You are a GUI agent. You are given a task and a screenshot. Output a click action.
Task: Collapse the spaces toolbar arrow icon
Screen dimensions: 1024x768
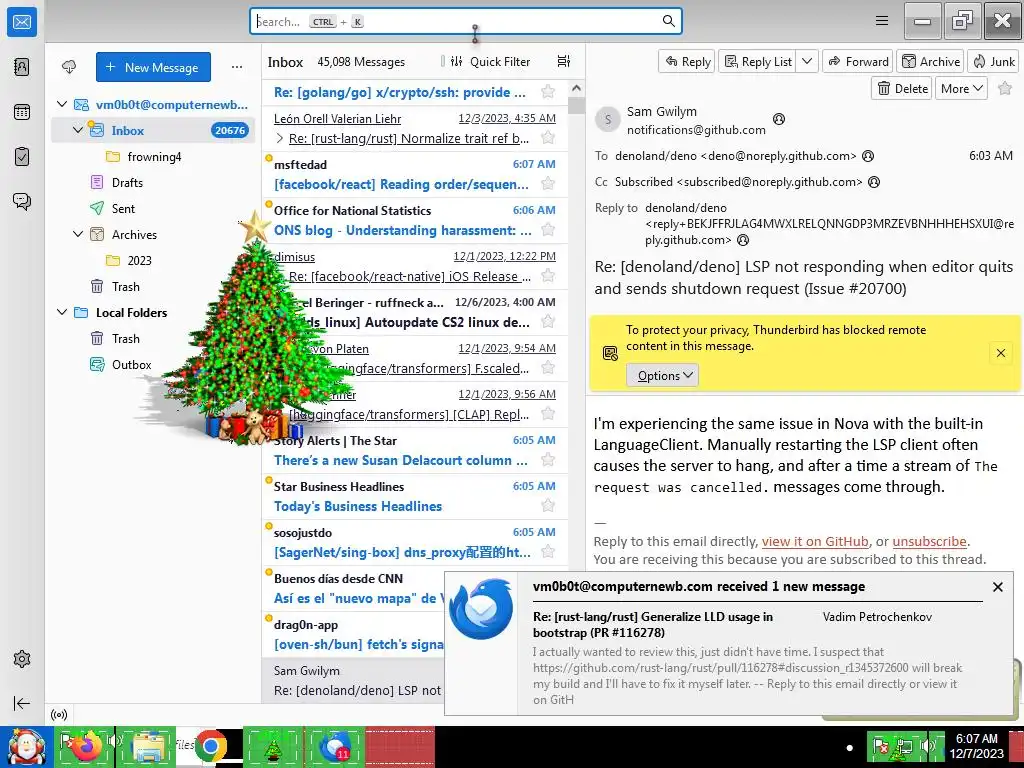pos(22,703)
